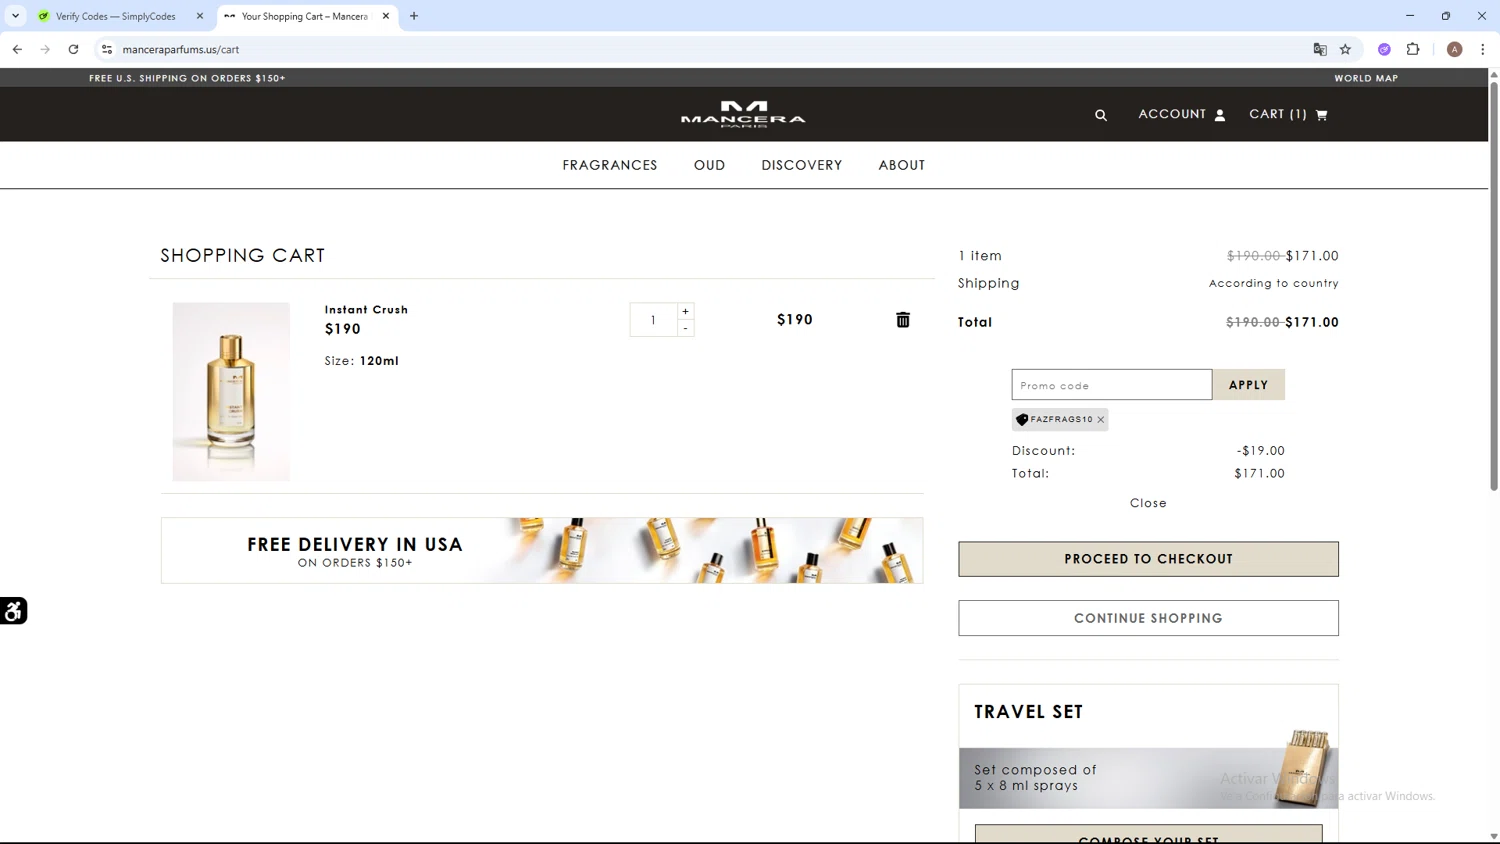Open the accessibility widget icon
The height and width of the screenshot is (844, 1500).
(13, 611)
